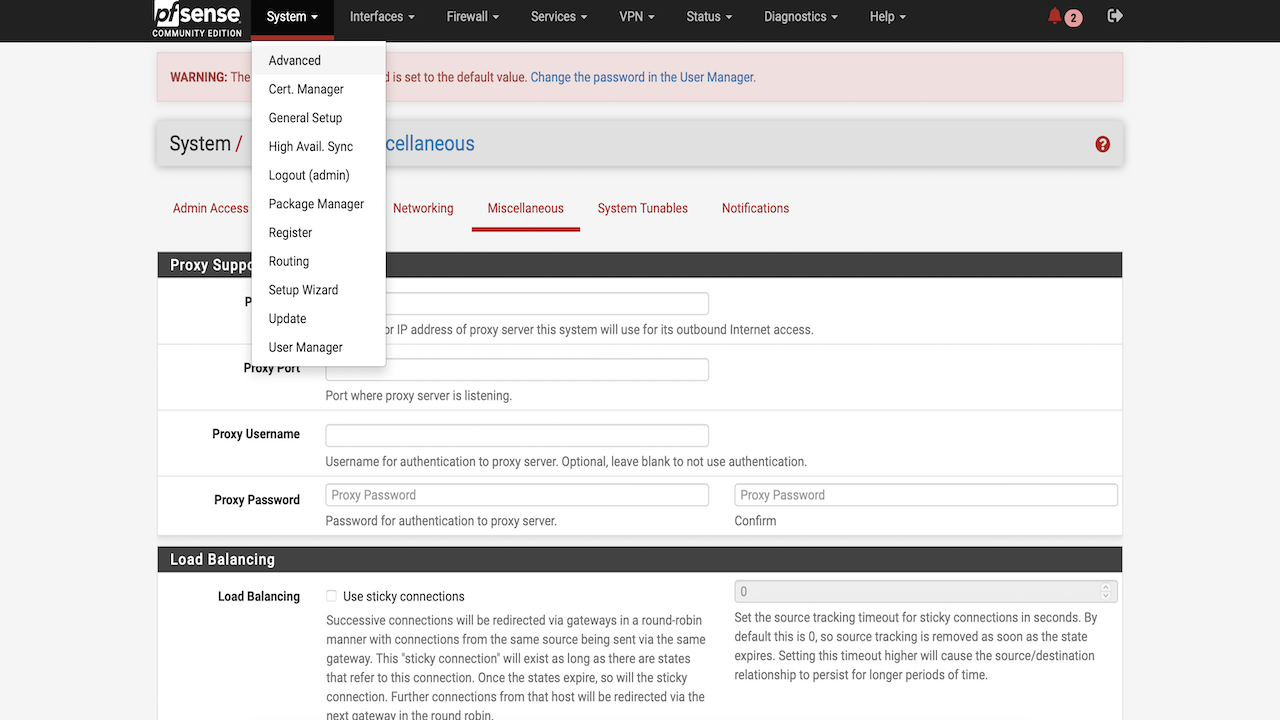Collapse the System dropdown menu
The image size is (1280, 720).
click(x=292, y=17)
